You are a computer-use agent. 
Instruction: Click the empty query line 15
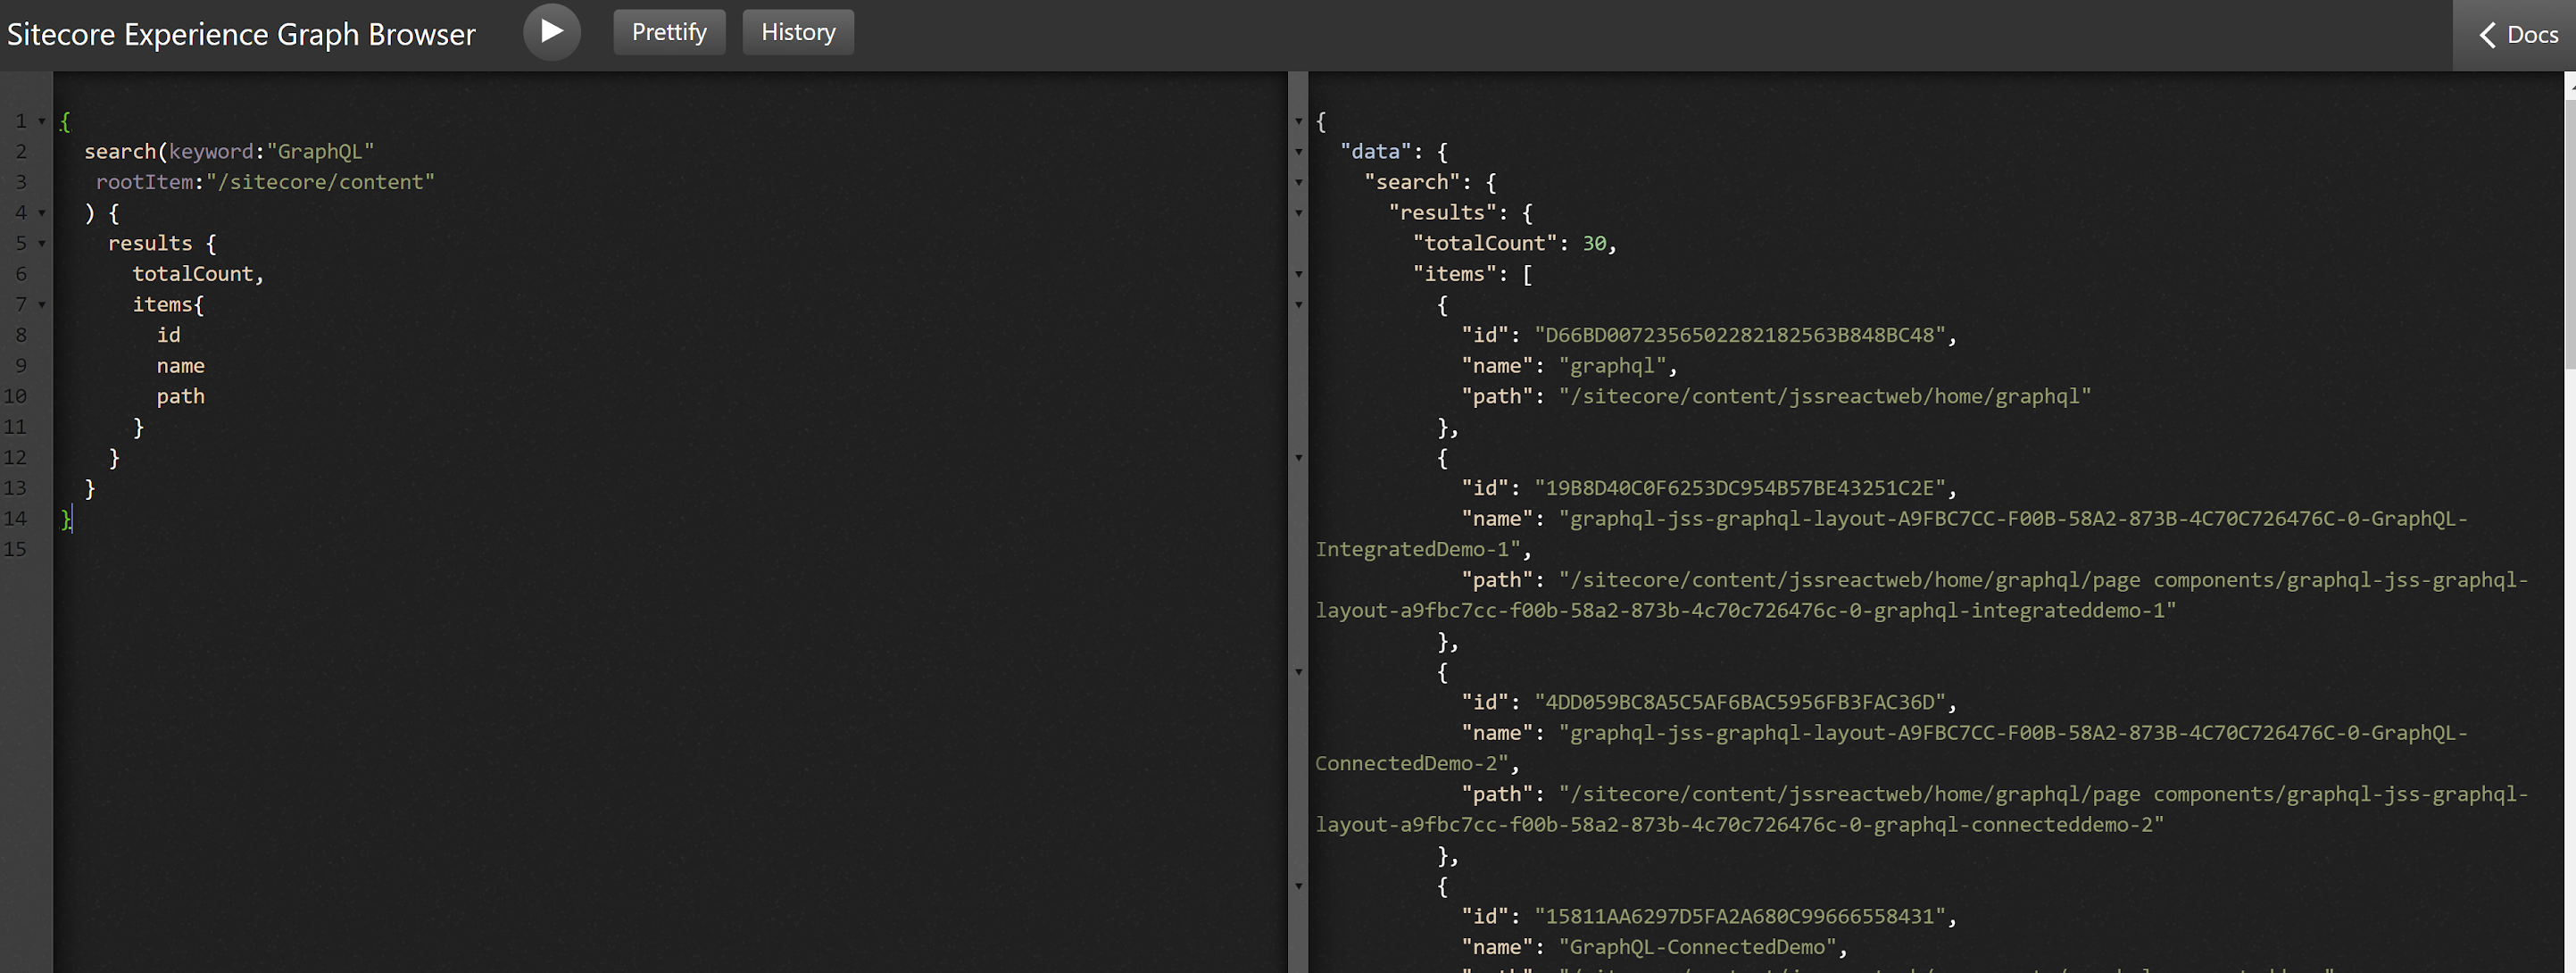(x=670, y=549)
